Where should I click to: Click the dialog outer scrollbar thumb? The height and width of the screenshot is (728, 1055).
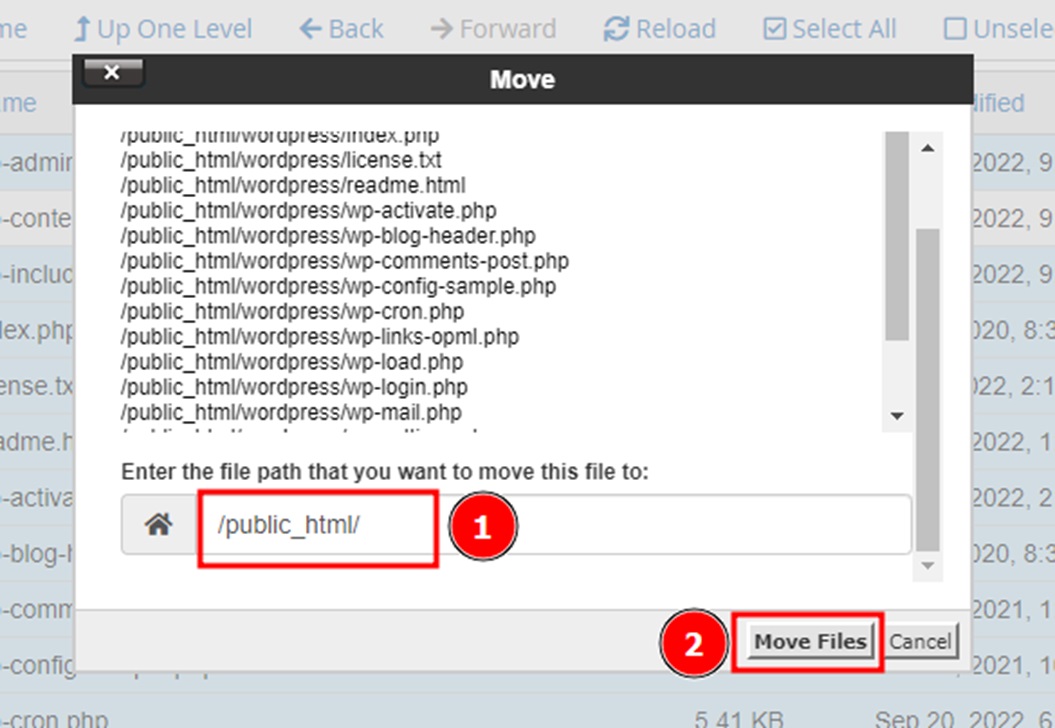pos(928,390)
